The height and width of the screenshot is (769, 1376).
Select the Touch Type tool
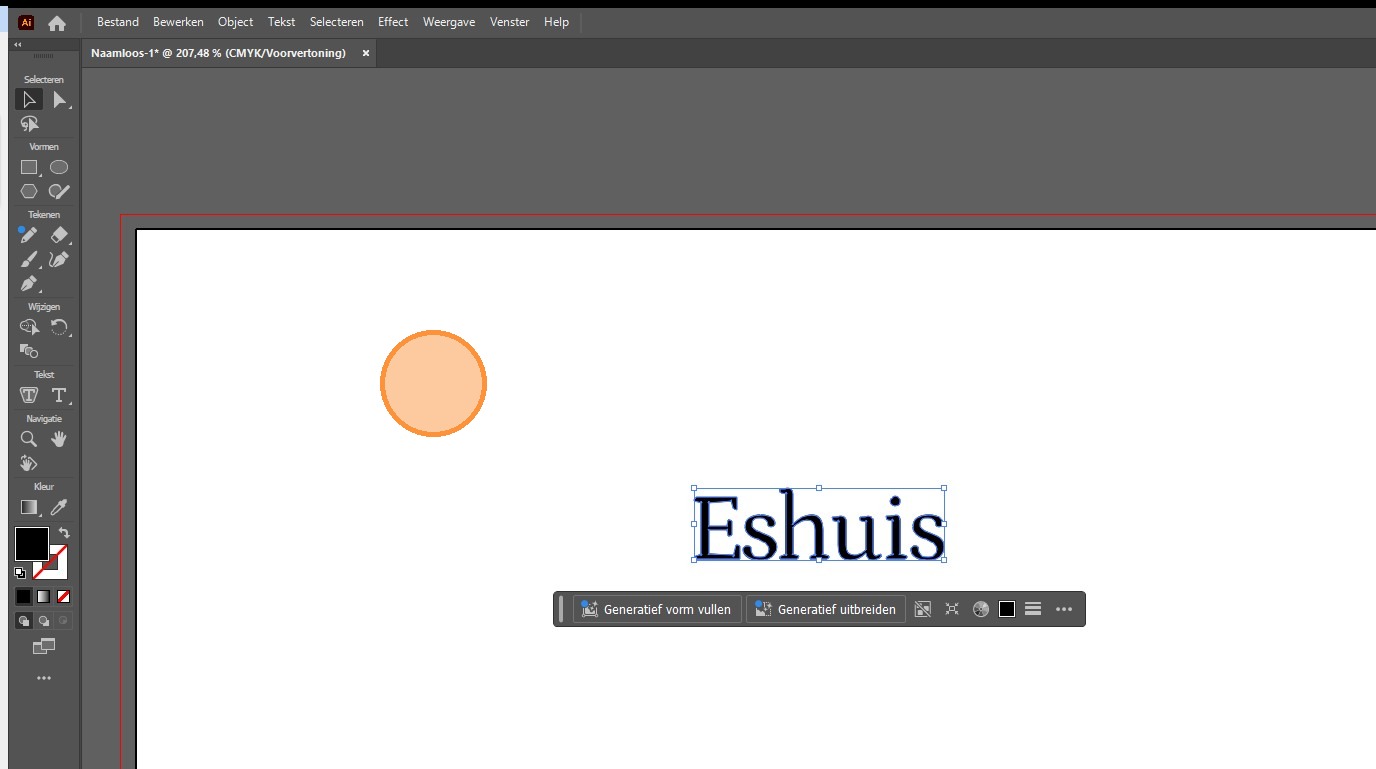click(29, 395)
